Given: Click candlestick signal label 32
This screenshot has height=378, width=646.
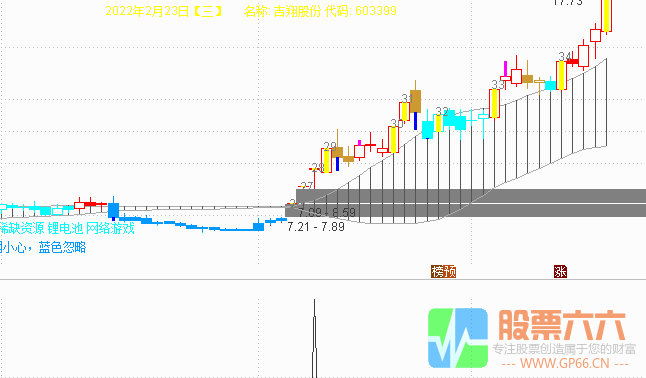Looking at the screenshot, I should coord(442,112).
